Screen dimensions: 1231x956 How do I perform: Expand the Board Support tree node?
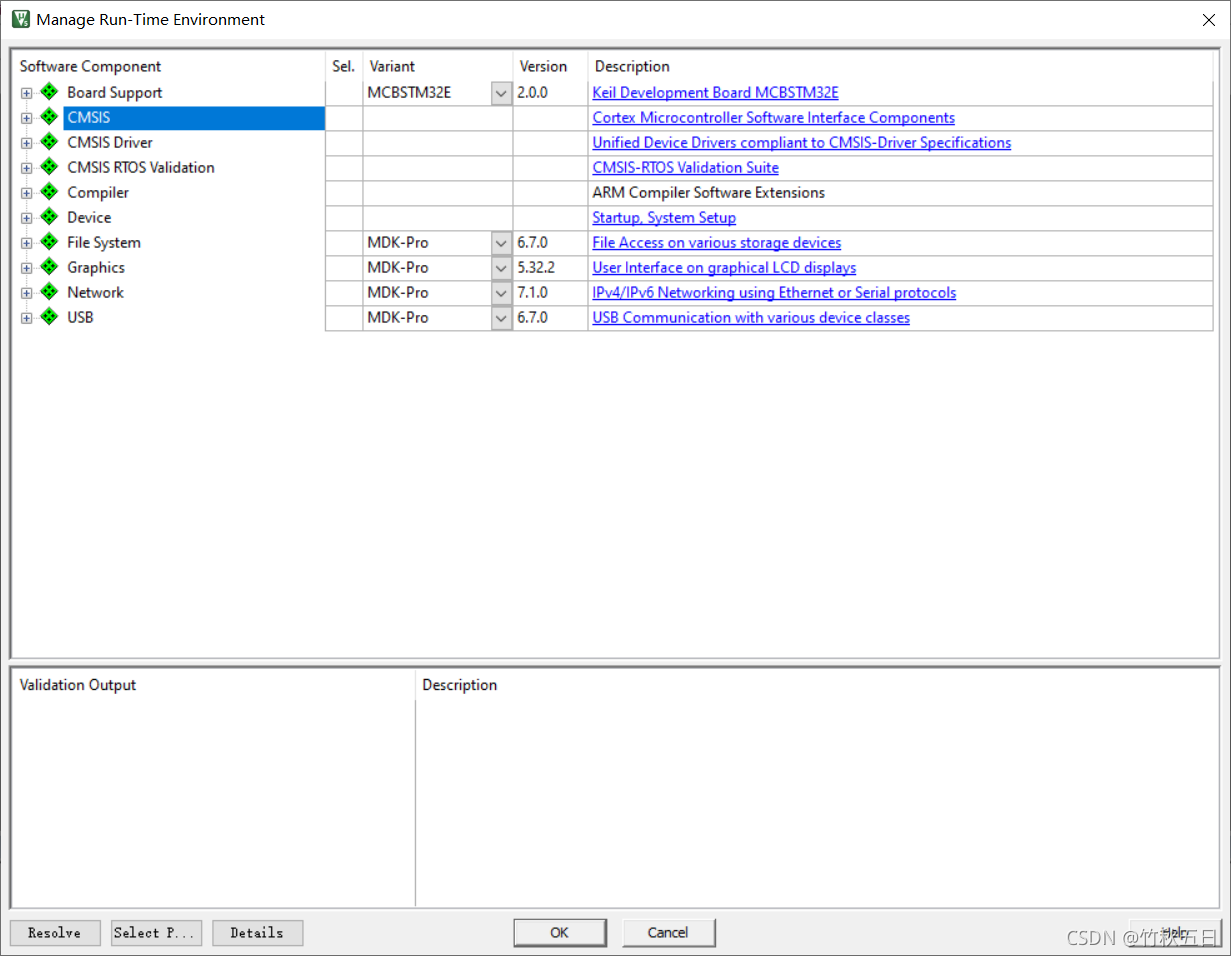(x=26, y=93)
